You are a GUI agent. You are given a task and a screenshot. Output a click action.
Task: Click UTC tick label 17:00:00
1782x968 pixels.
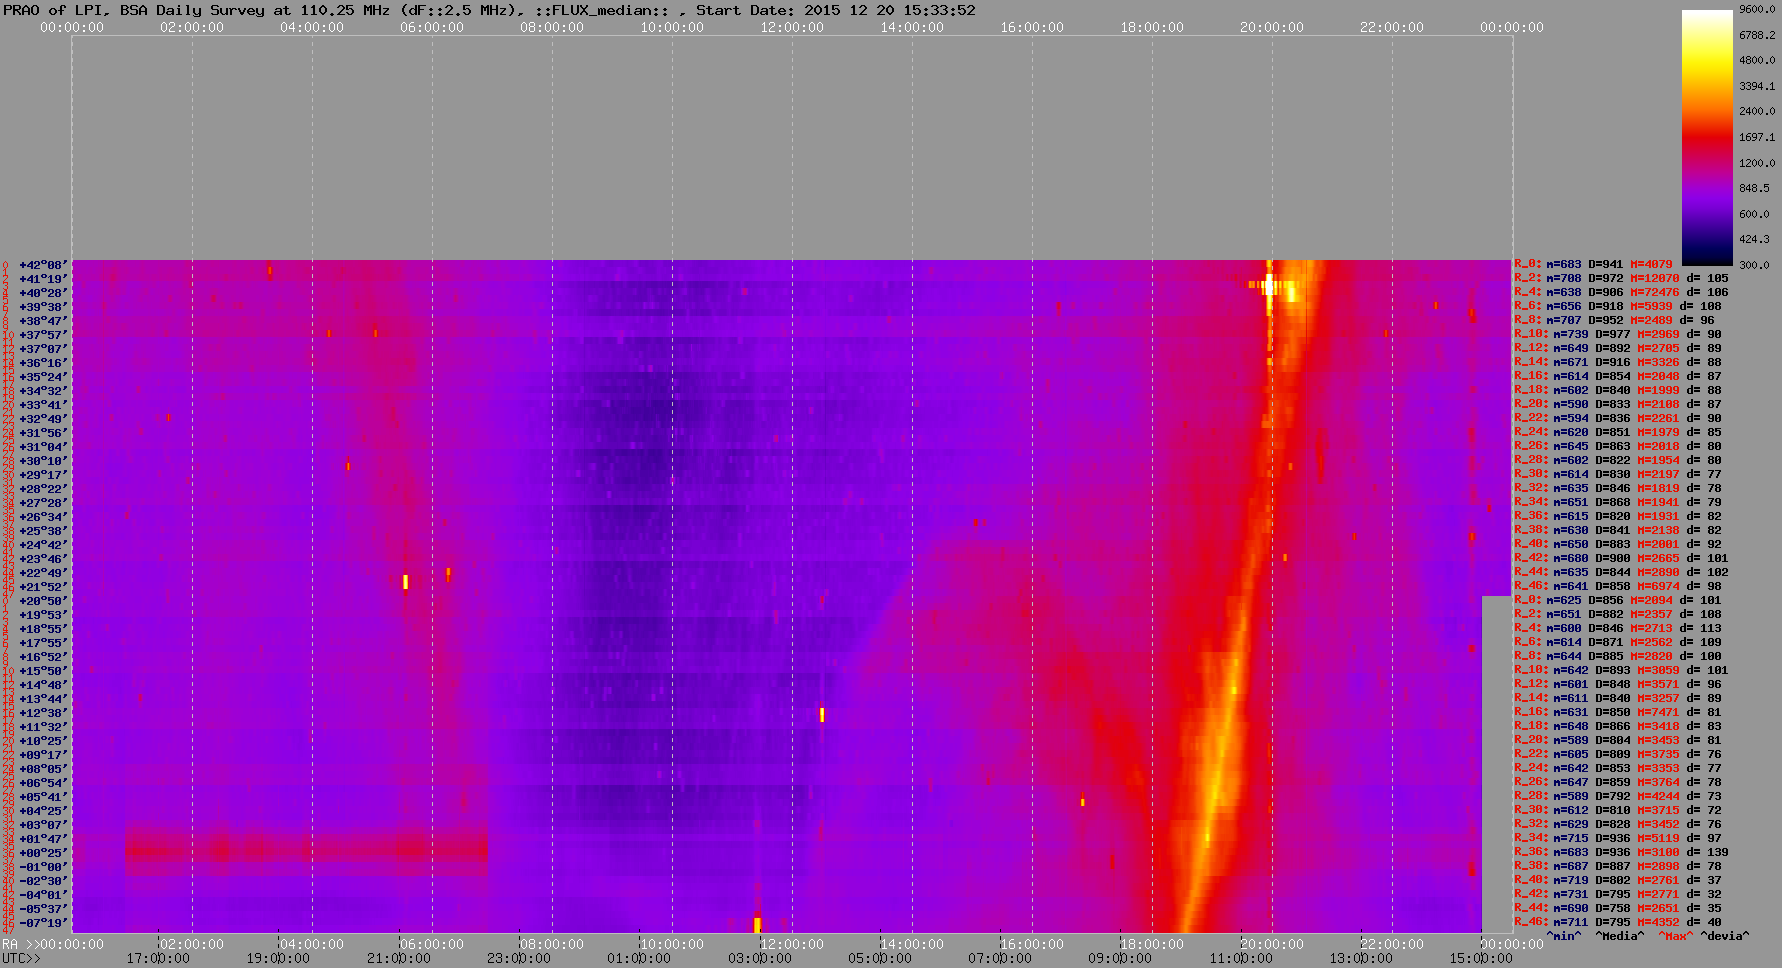(159, 959)
